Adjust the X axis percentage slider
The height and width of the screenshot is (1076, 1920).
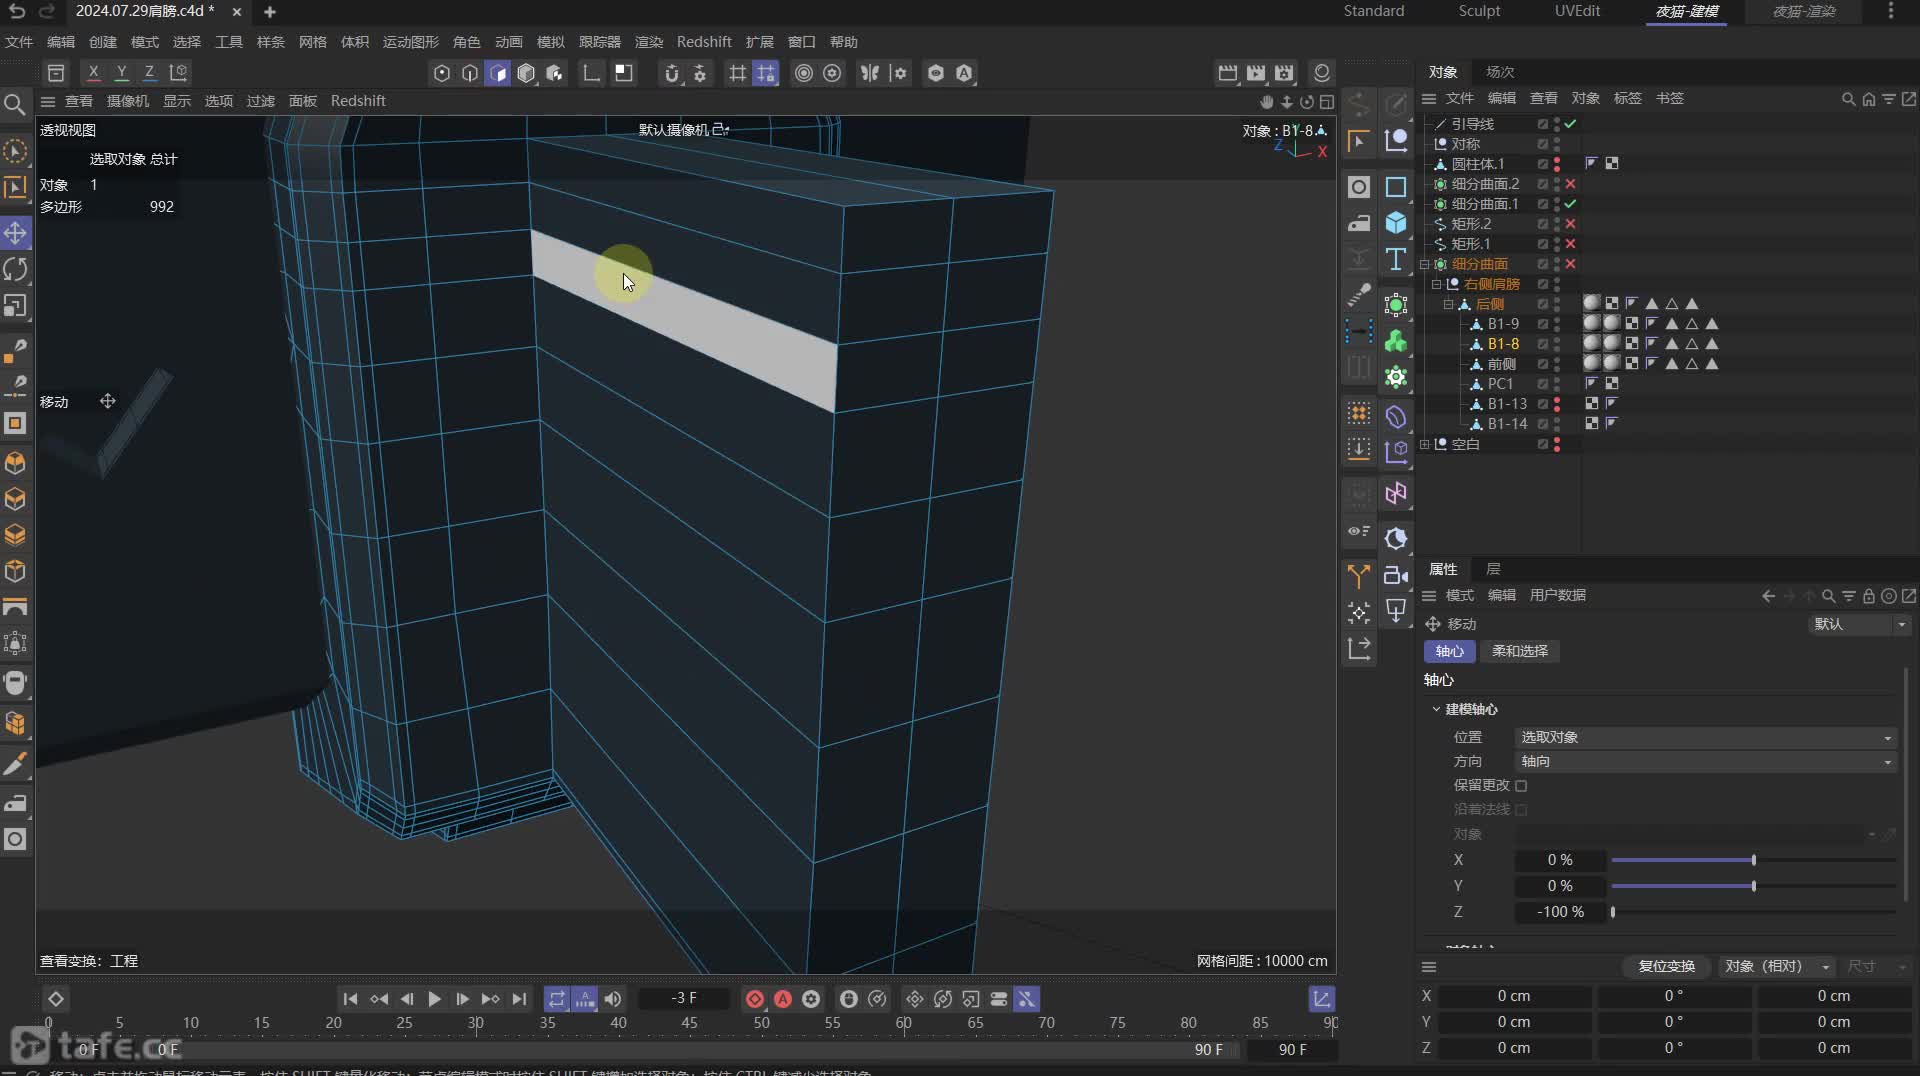(1753, 860)
